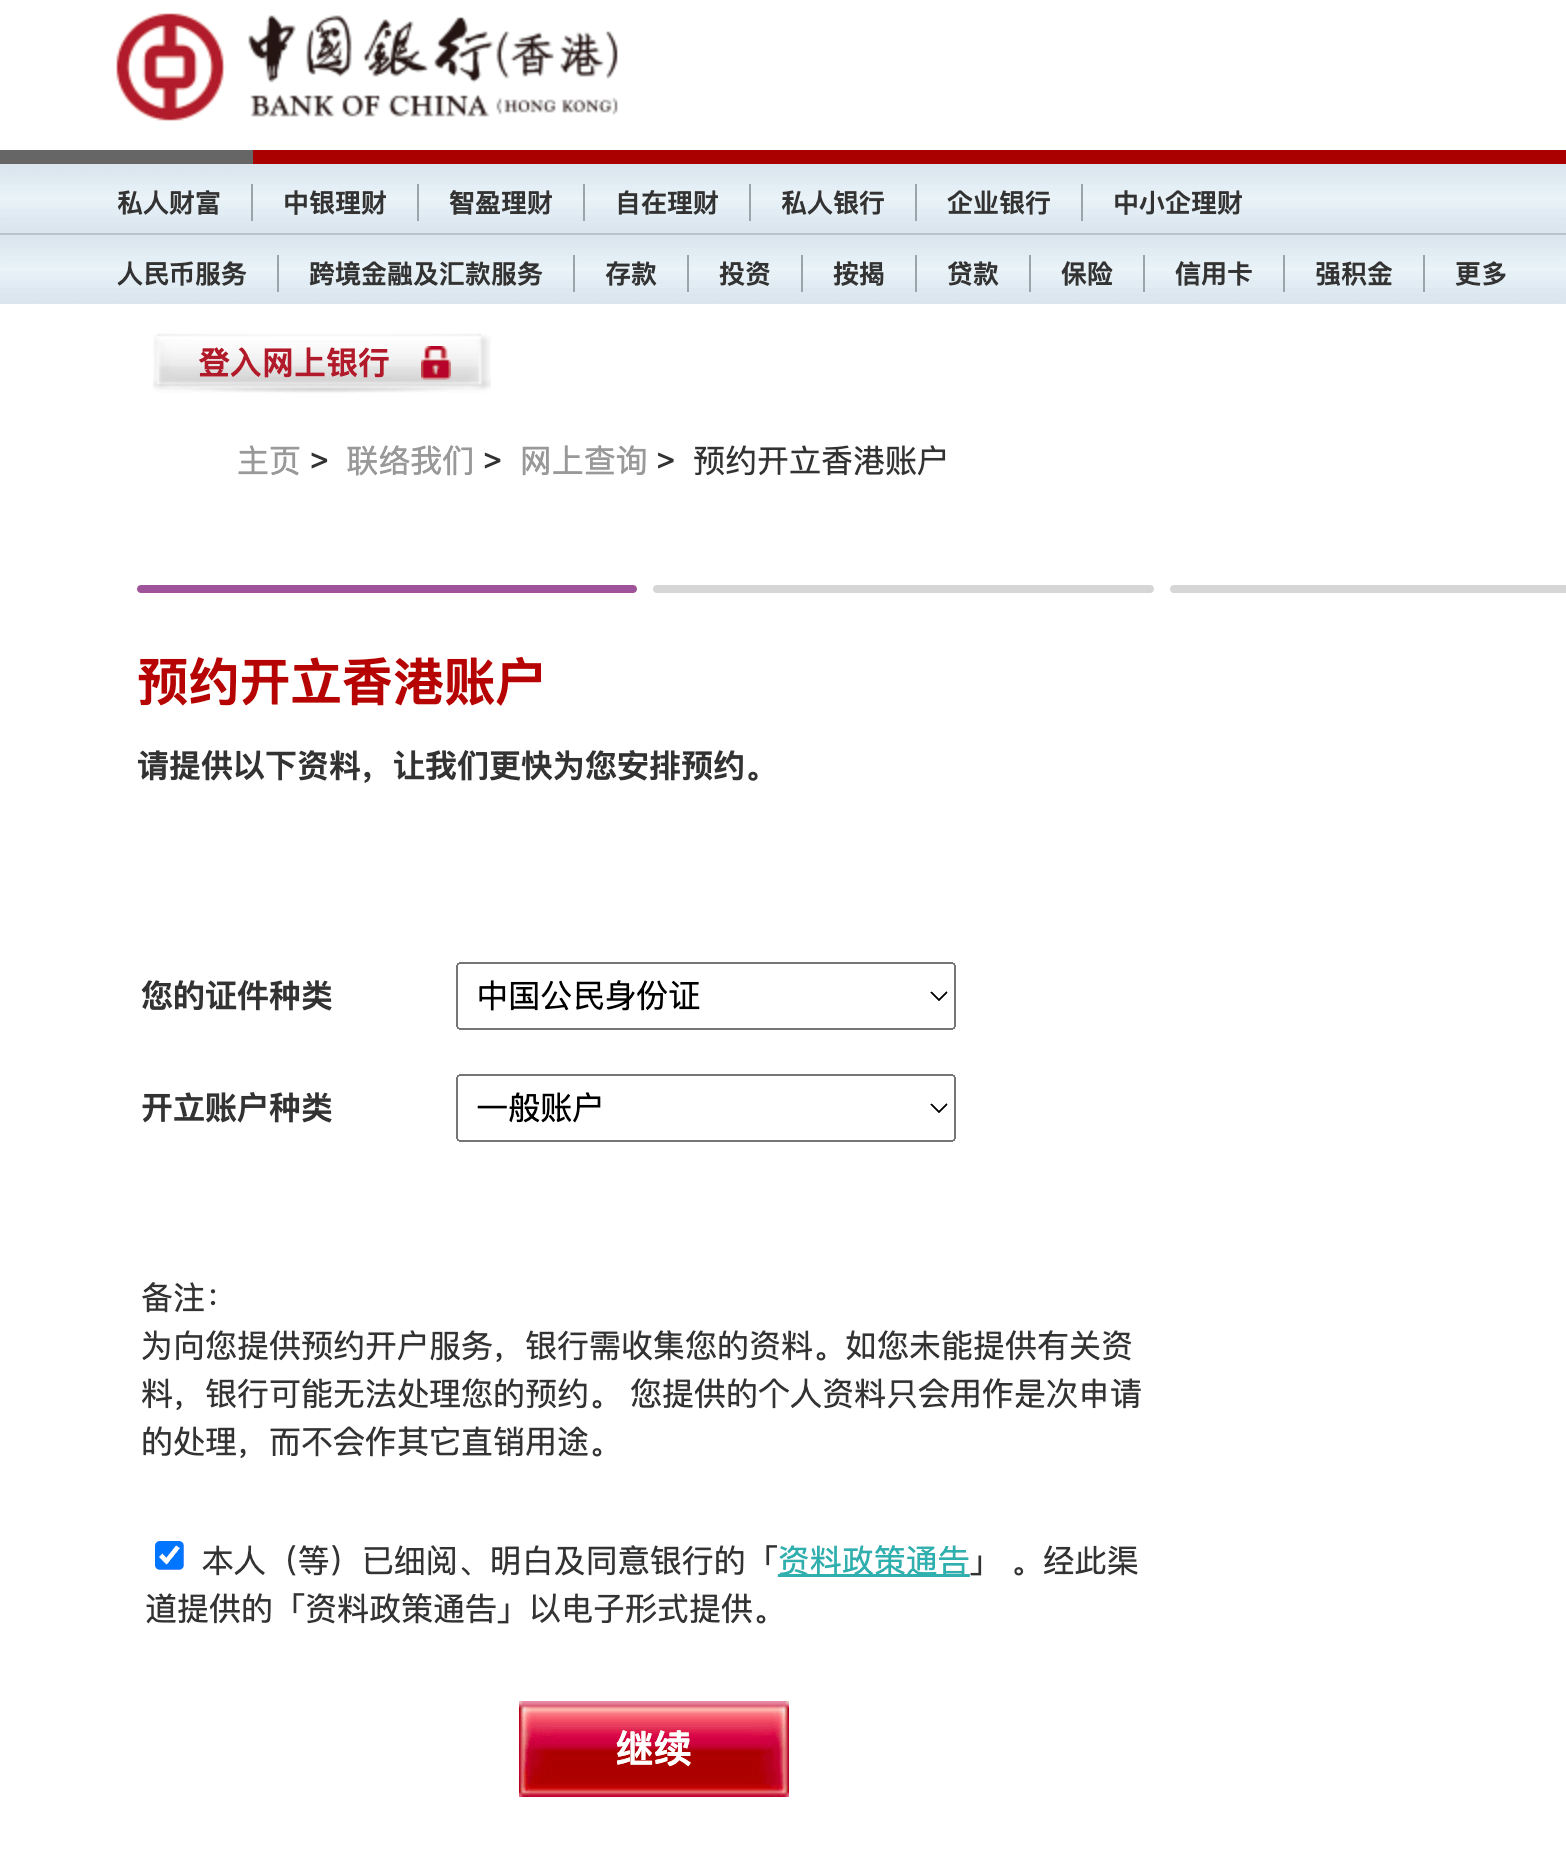Open the 企业银行 menu item
Image resolution: width=1566 pixels, height=1876 pixels.
tap(998, 203)
